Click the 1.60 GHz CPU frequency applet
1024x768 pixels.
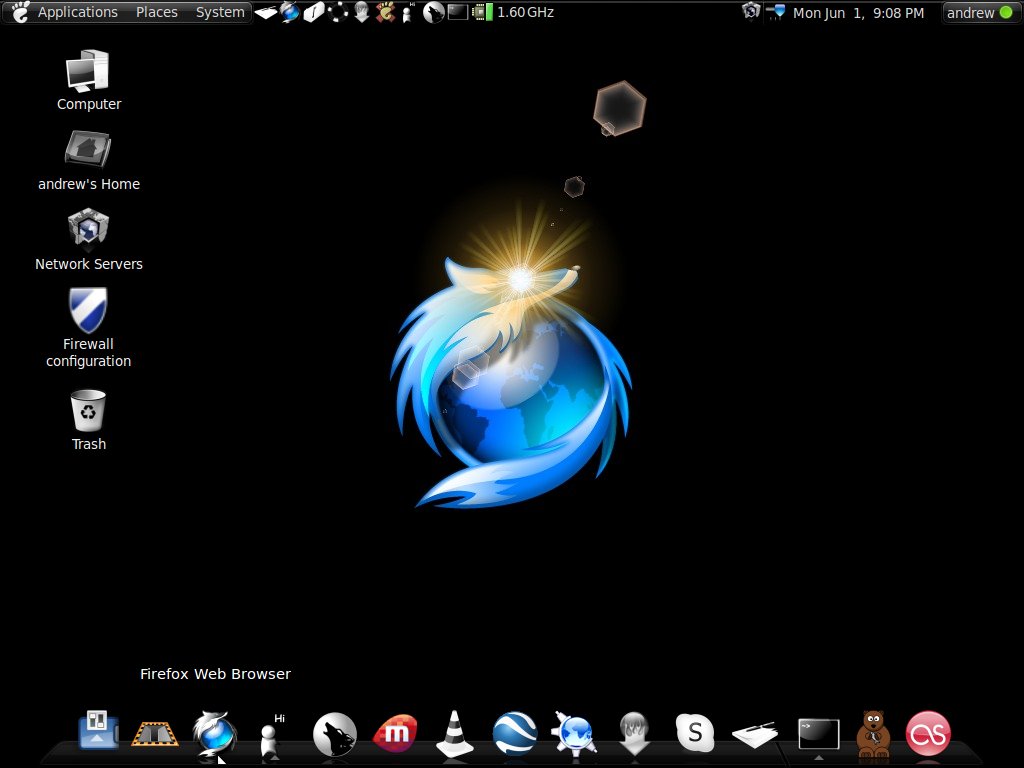(525, 12)
